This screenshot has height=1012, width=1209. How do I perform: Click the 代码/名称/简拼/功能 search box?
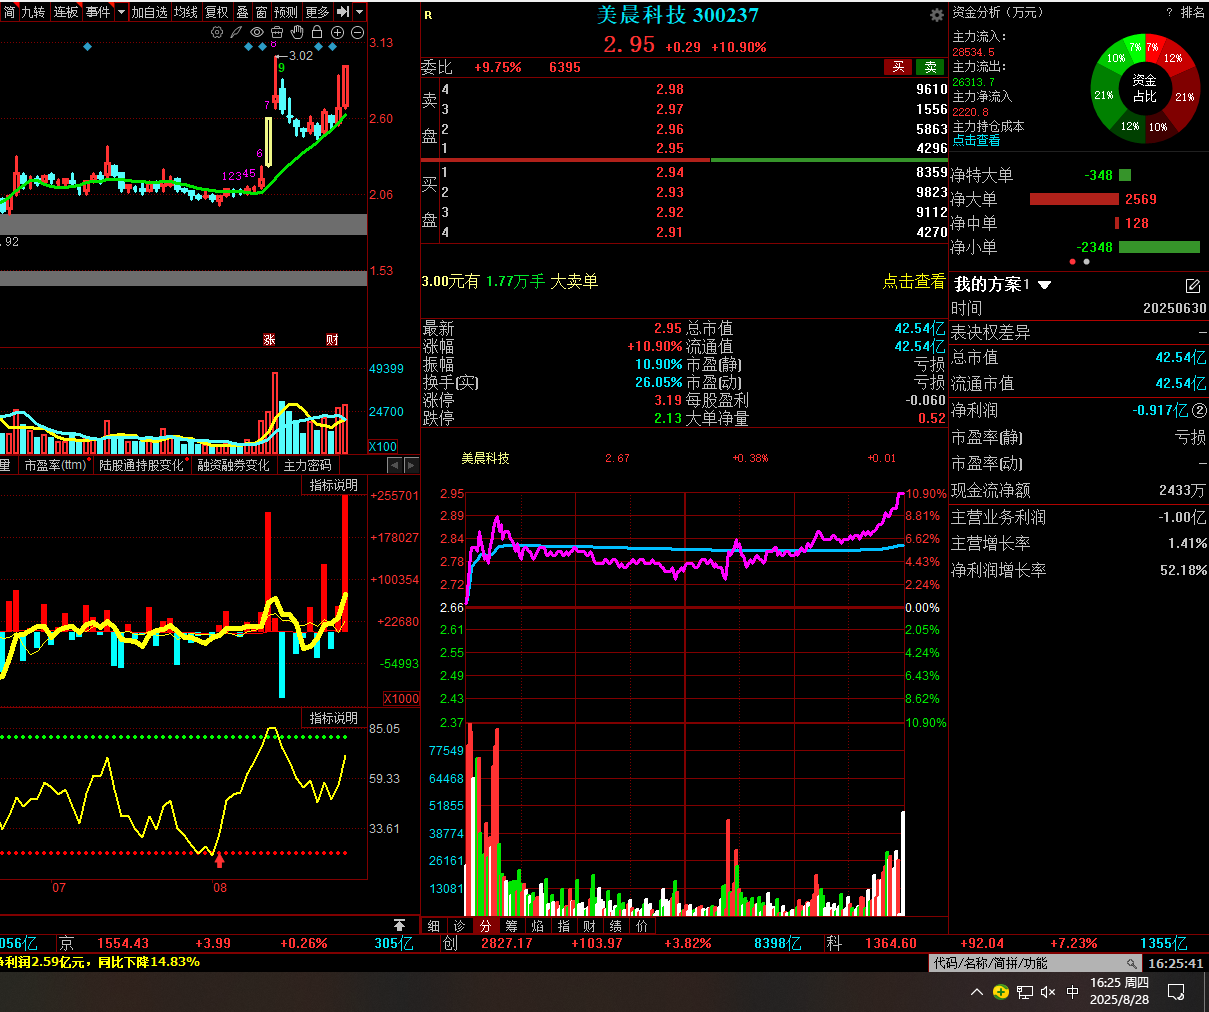coord(1036,963)
